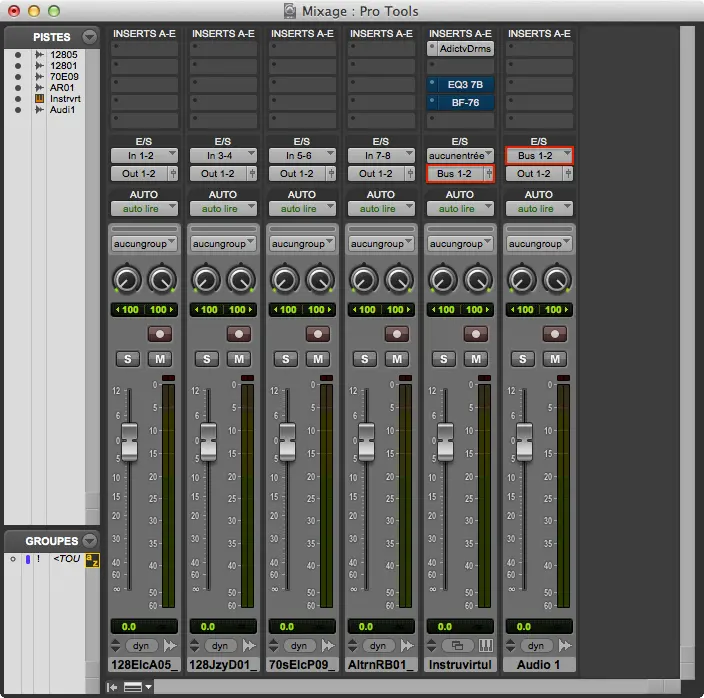Open the GROUPES list popup menu

tap(90, 540)
